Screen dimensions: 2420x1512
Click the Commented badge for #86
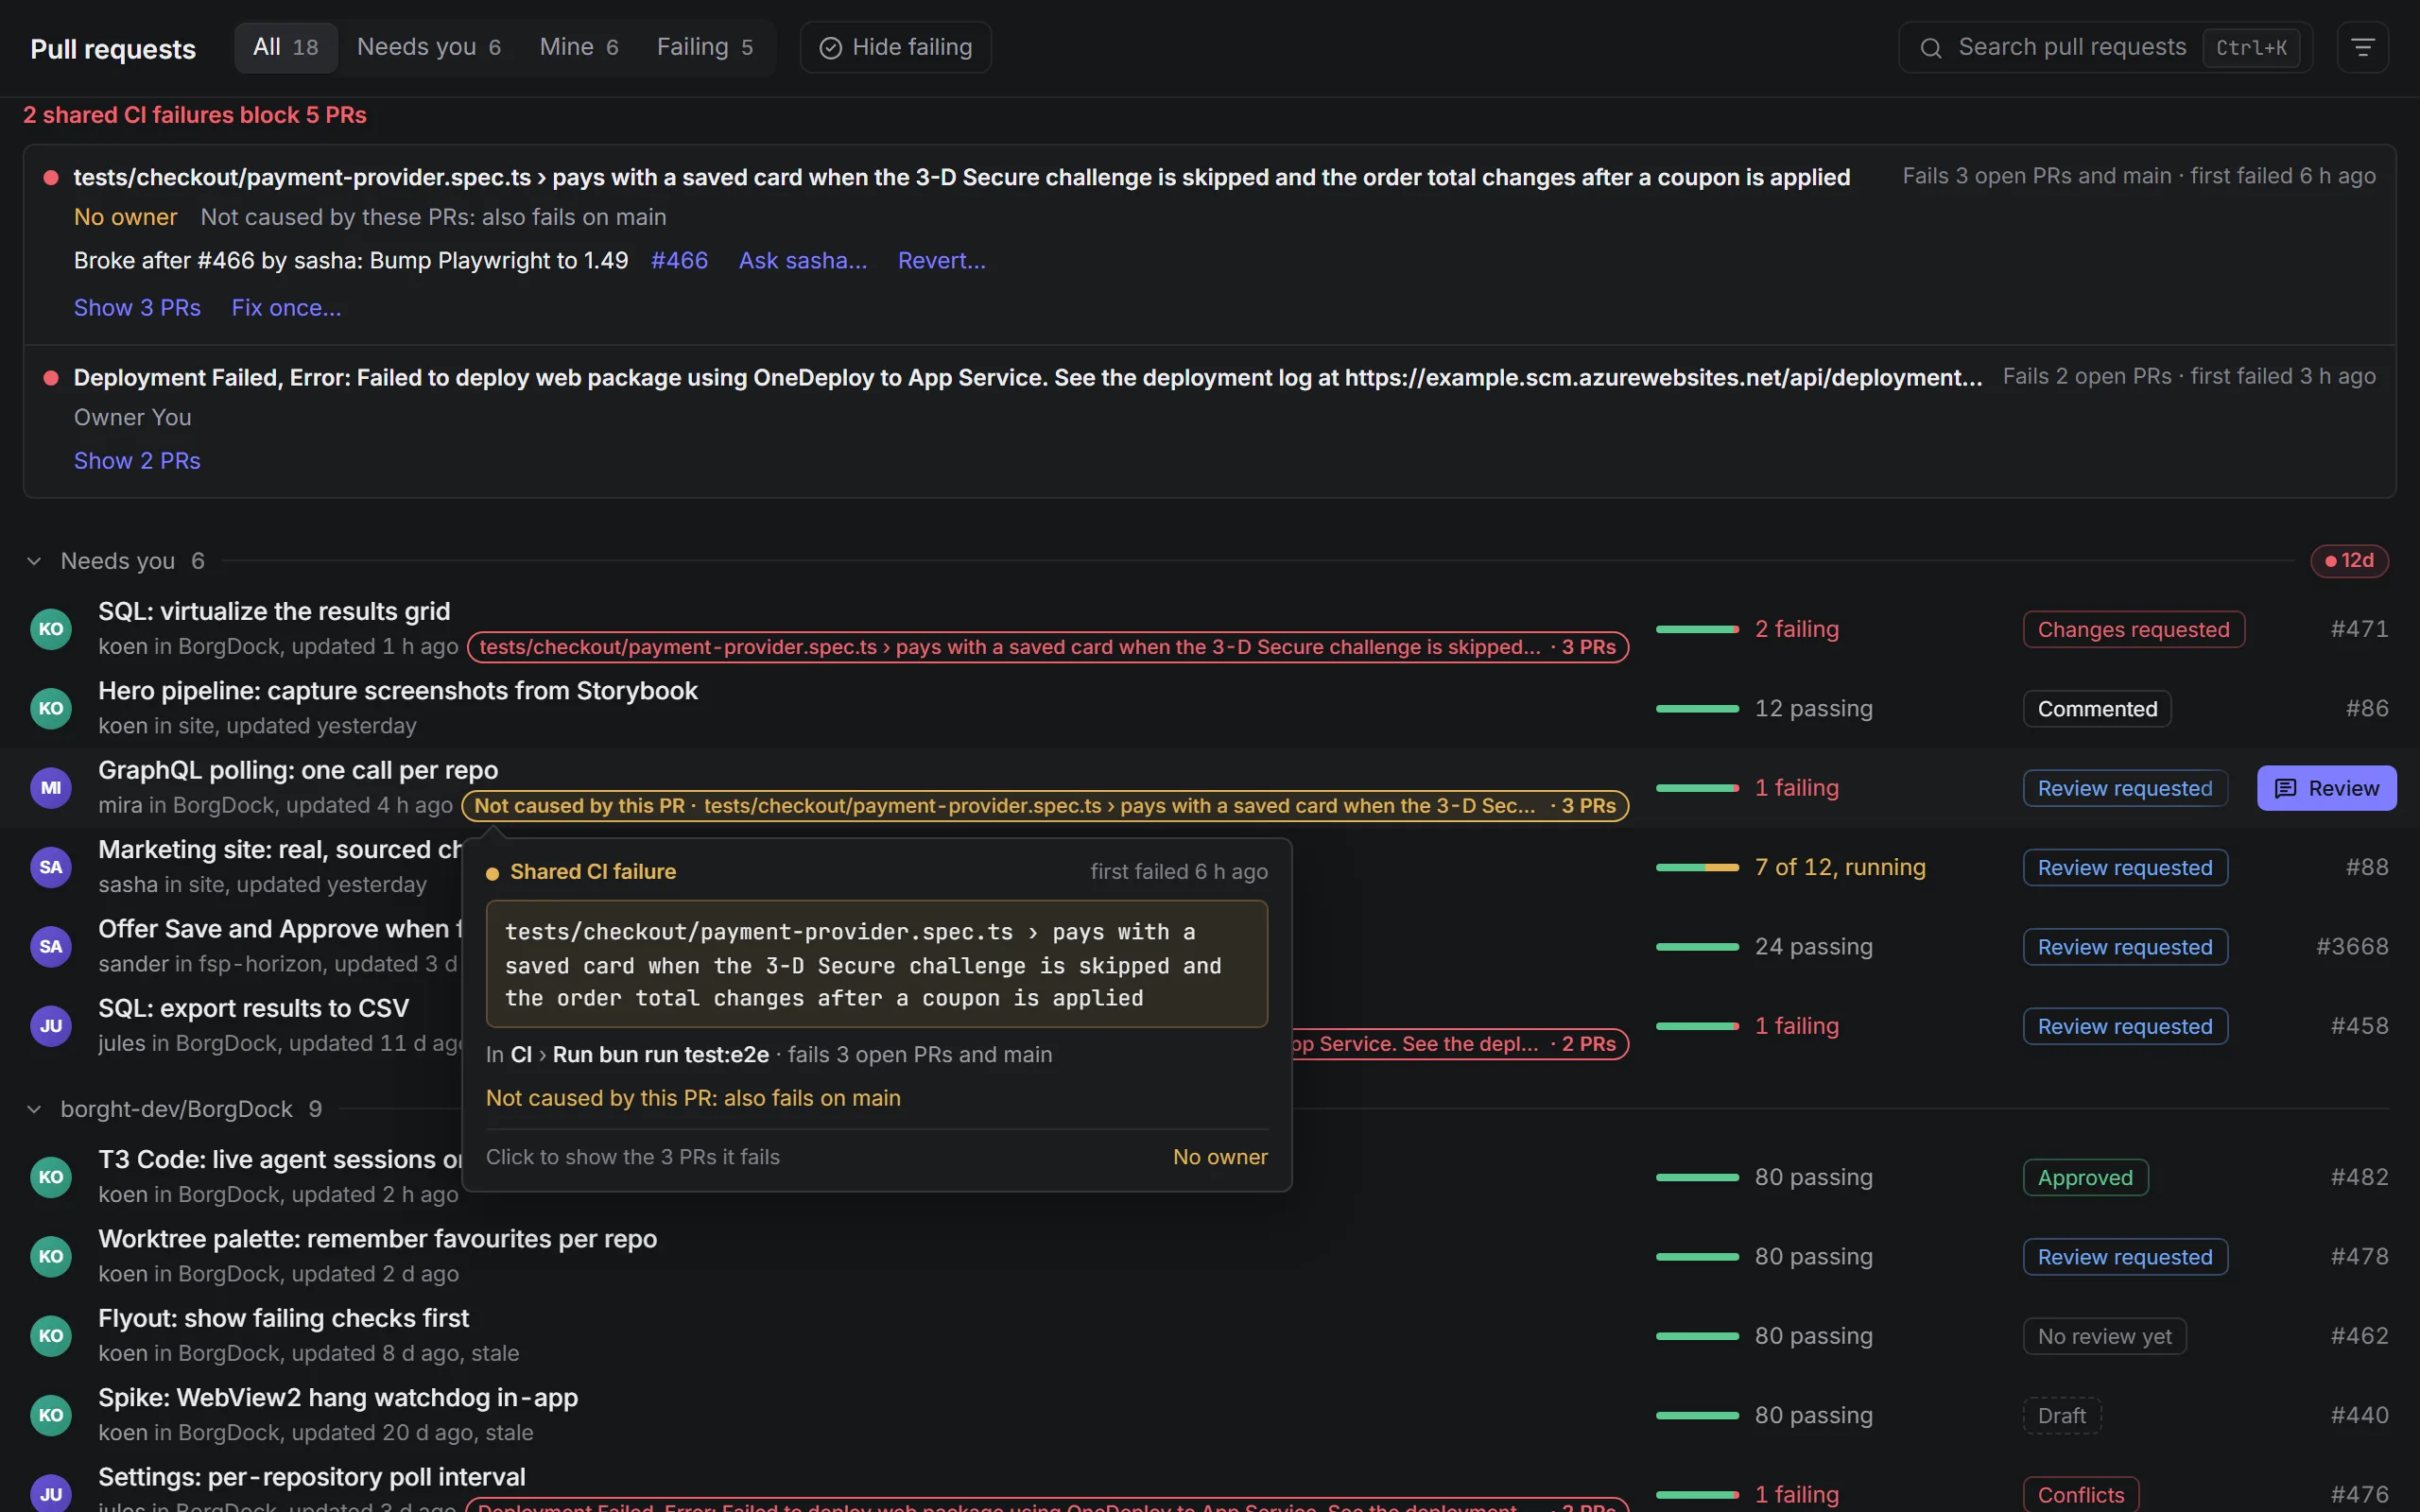click(2097, 708)
